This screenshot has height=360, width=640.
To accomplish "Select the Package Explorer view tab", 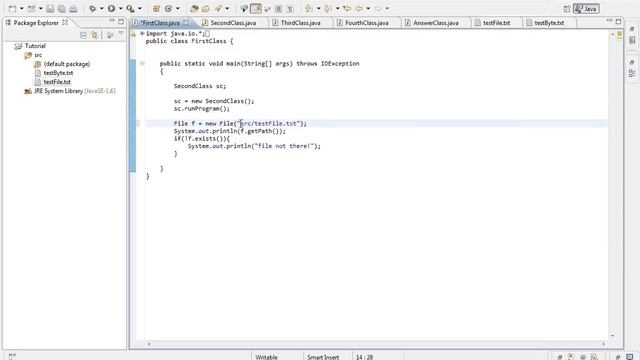I will tap(36, 23).
